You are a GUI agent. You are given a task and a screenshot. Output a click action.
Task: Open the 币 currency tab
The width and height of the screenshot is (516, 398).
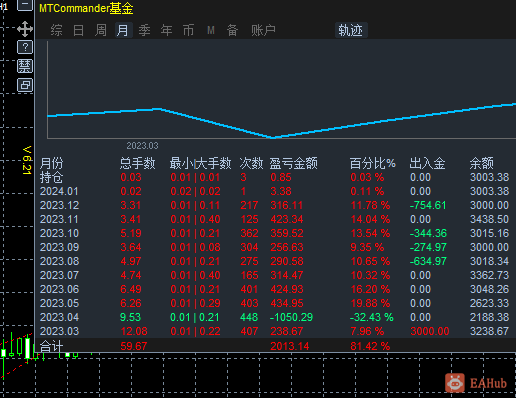[x=188, y=30]
